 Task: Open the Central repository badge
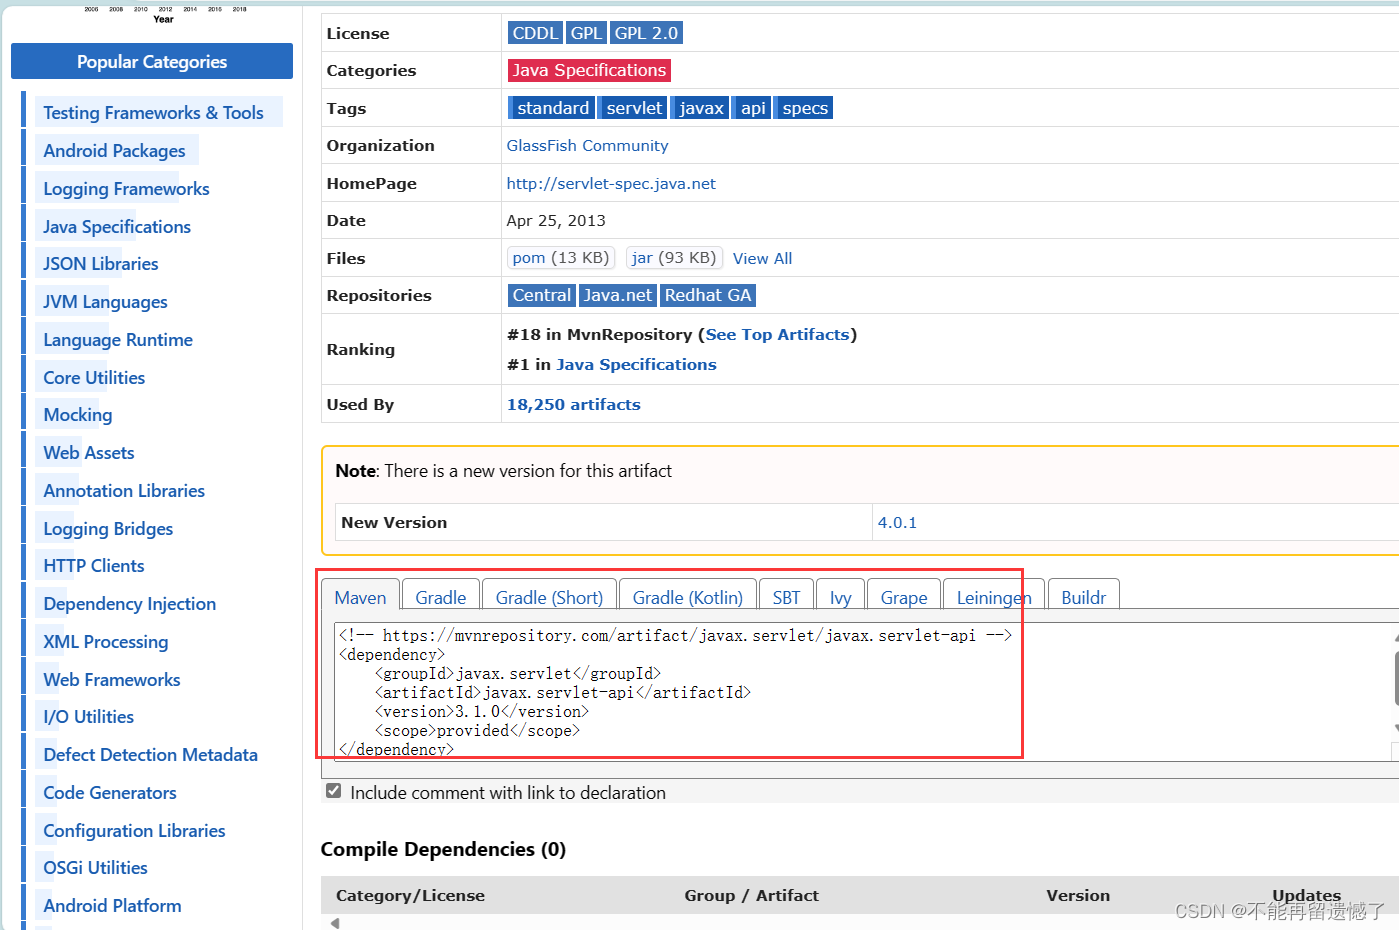click(542, 295)
